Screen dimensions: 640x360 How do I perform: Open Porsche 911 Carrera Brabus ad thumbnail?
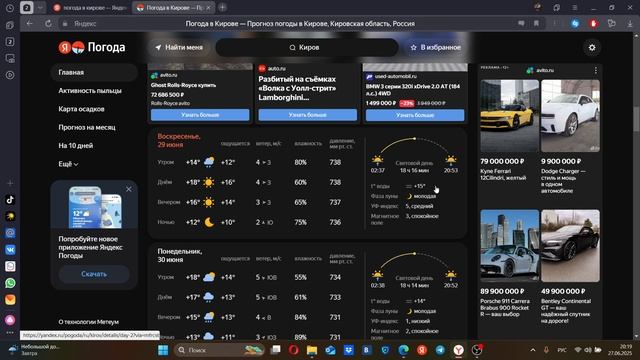(x=509, y=246)
